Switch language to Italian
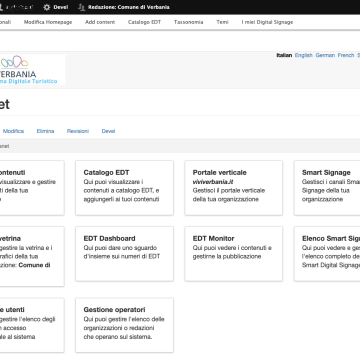 284,55
